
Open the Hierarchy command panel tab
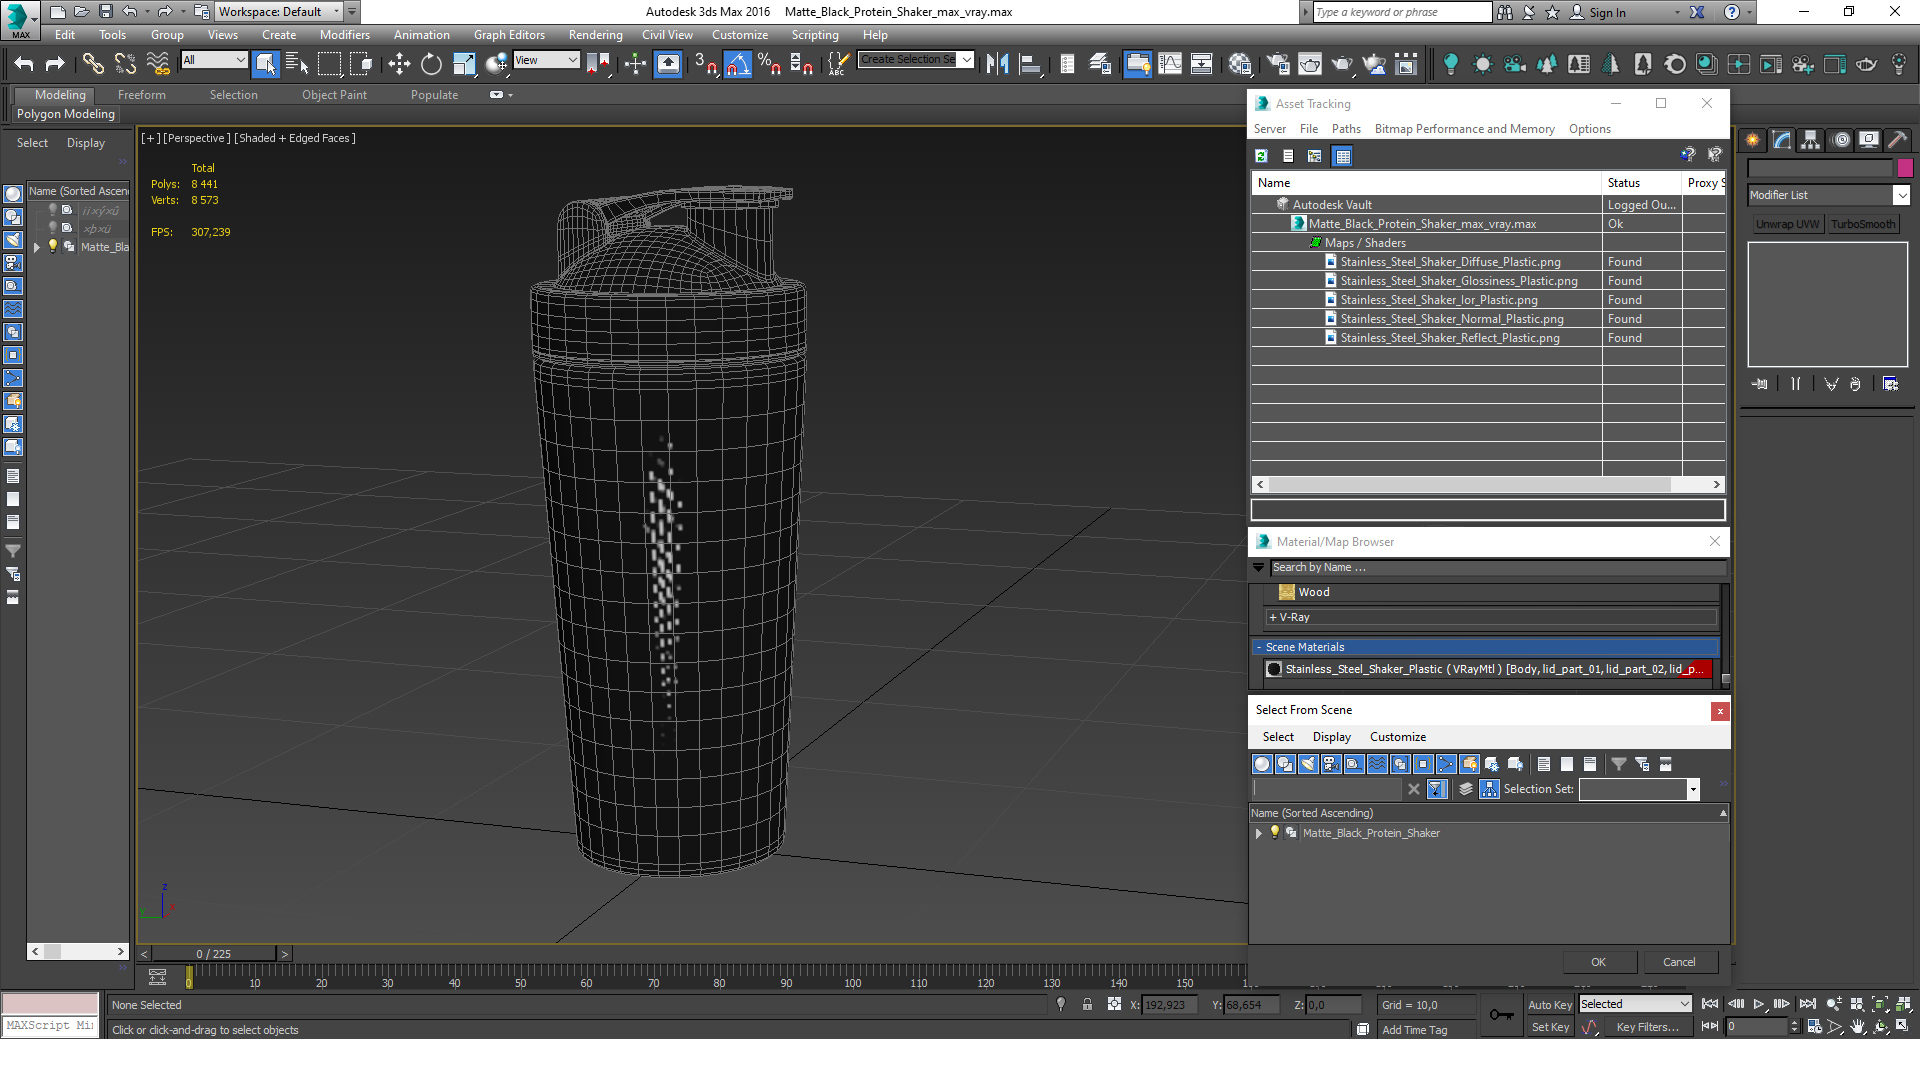[1811, 140]
